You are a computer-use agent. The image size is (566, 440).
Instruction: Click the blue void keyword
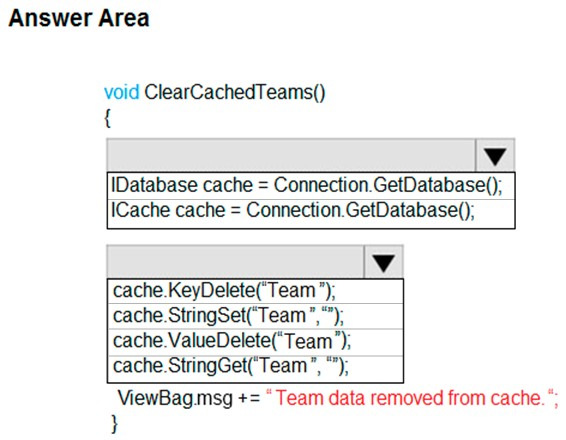click(122, 92)
